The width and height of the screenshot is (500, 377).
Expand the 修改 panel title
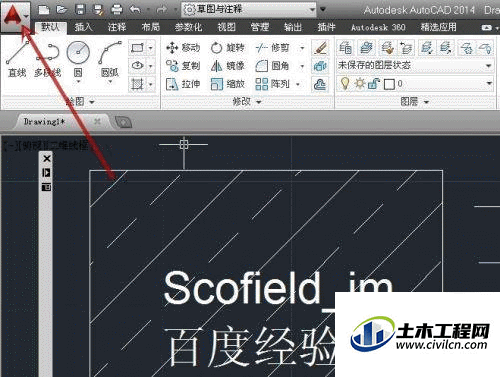point(247,101)
